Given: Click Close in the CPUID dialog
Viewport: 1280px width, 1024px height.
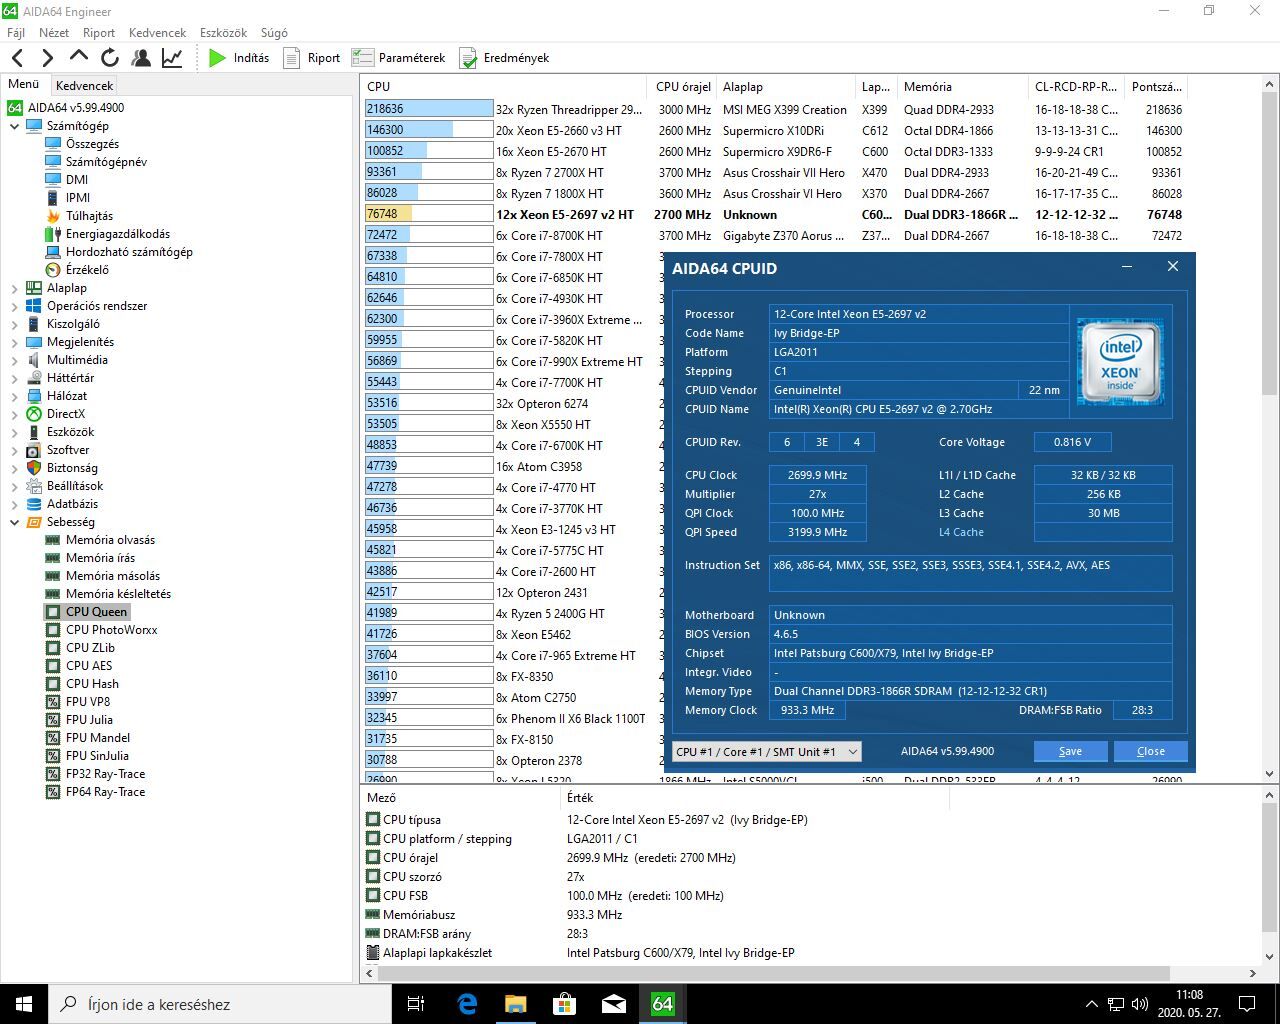Looking at the screenshot, I should tap(1150, 751).
